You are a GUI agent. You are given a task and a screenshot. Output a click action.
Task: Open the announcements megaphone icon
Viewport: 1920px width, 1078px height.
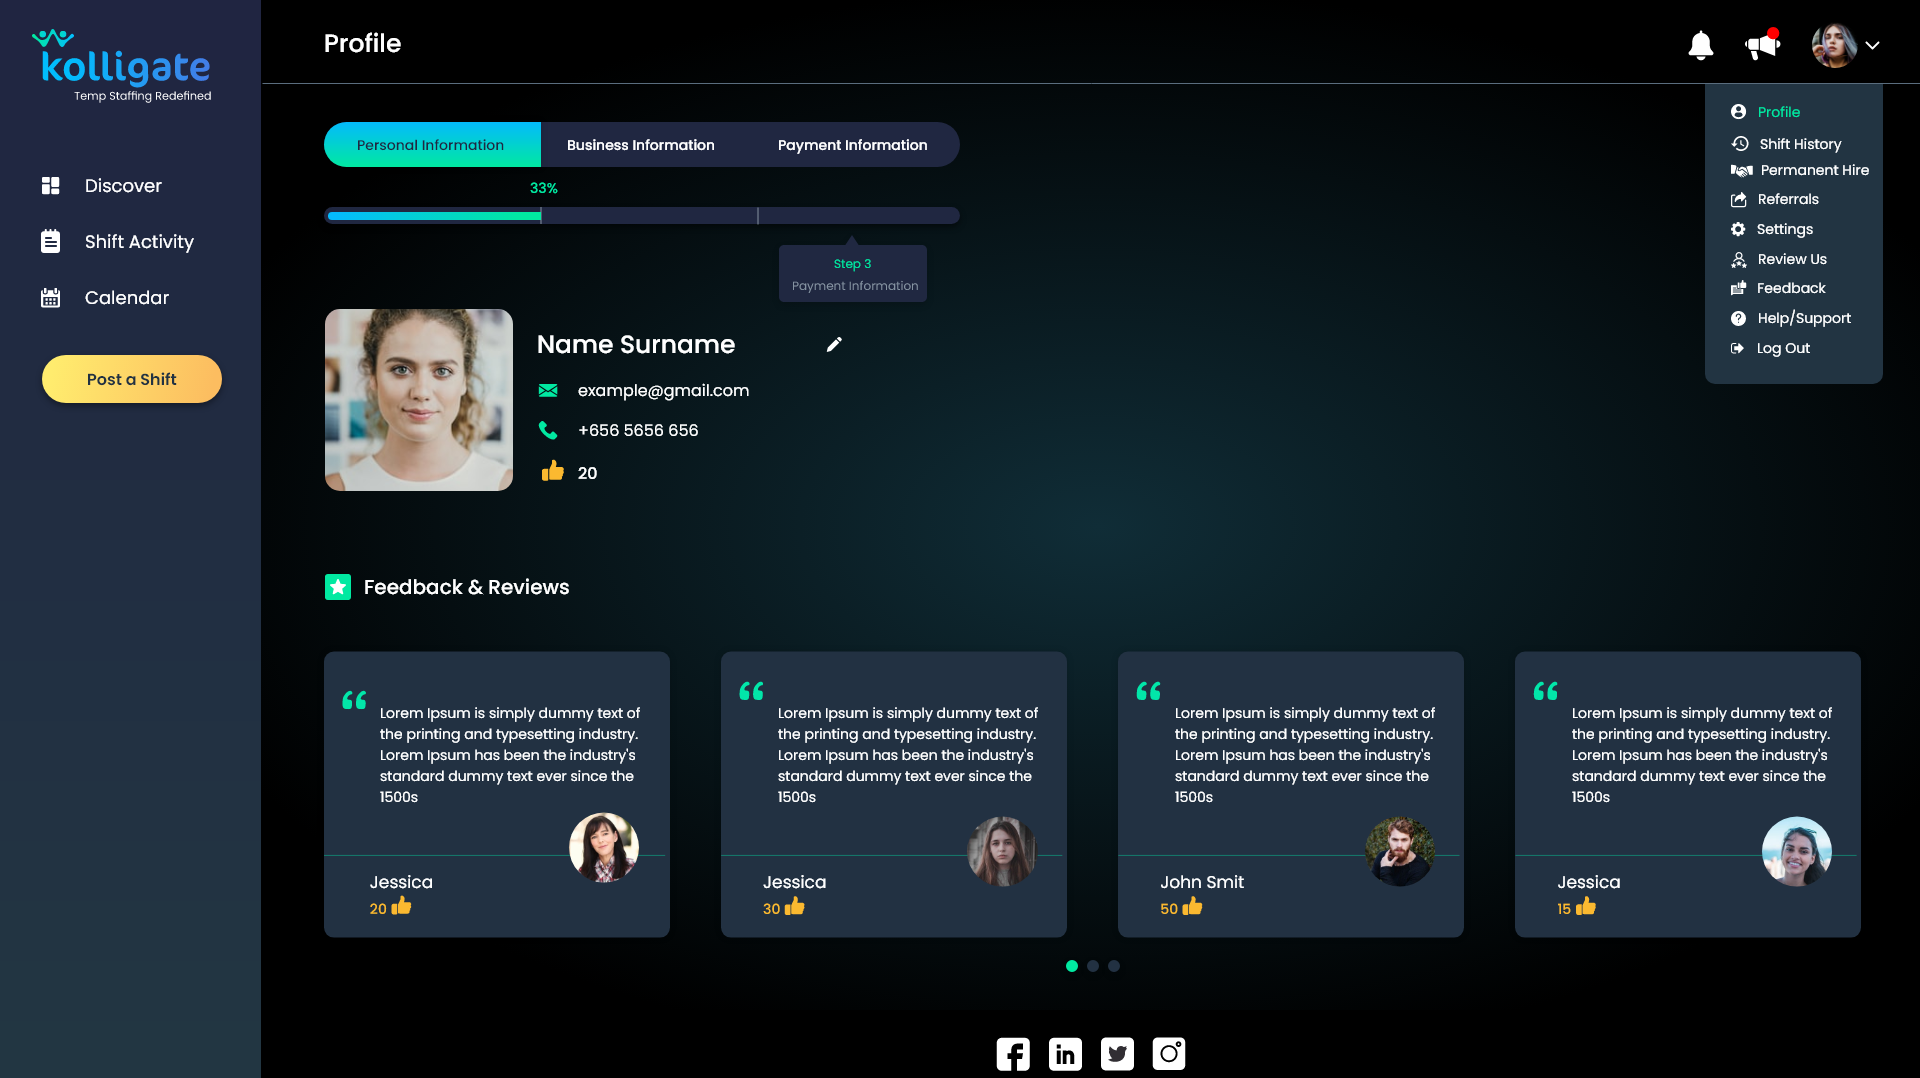1762,45
